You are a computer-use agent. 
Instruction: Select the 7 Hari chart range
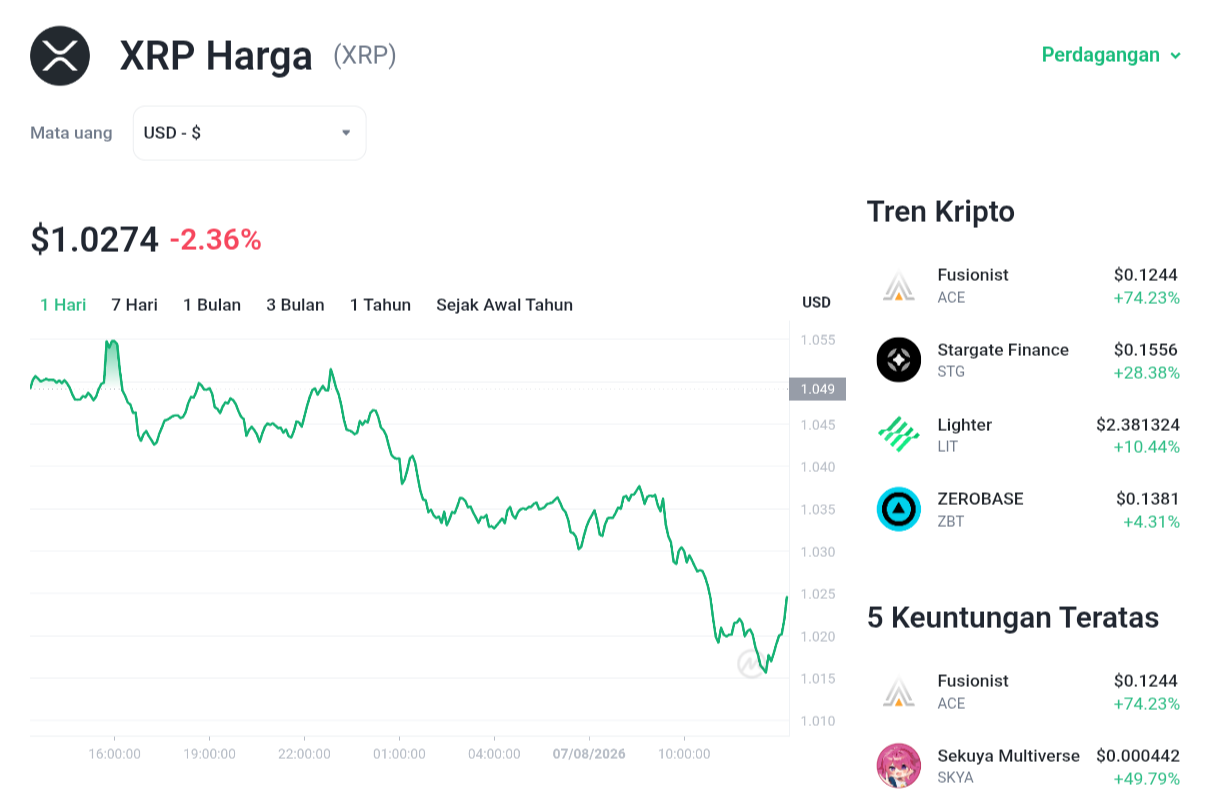[x=134, y=305]
